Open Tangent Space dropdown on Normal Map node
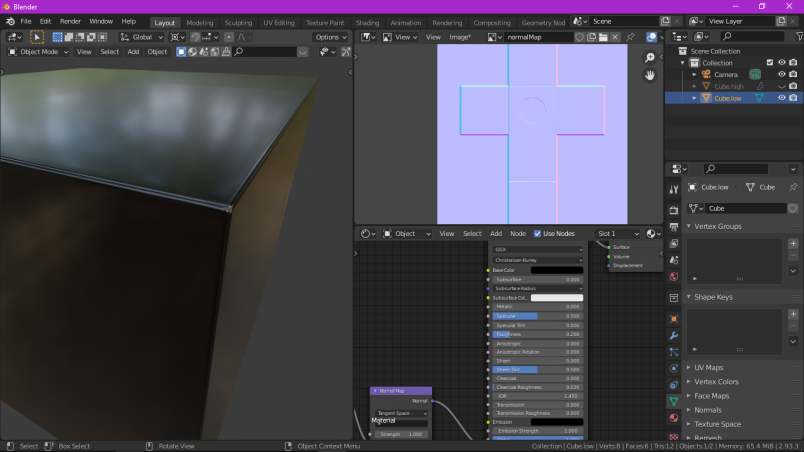The image size is (804, 452). [x=401, y=413]
